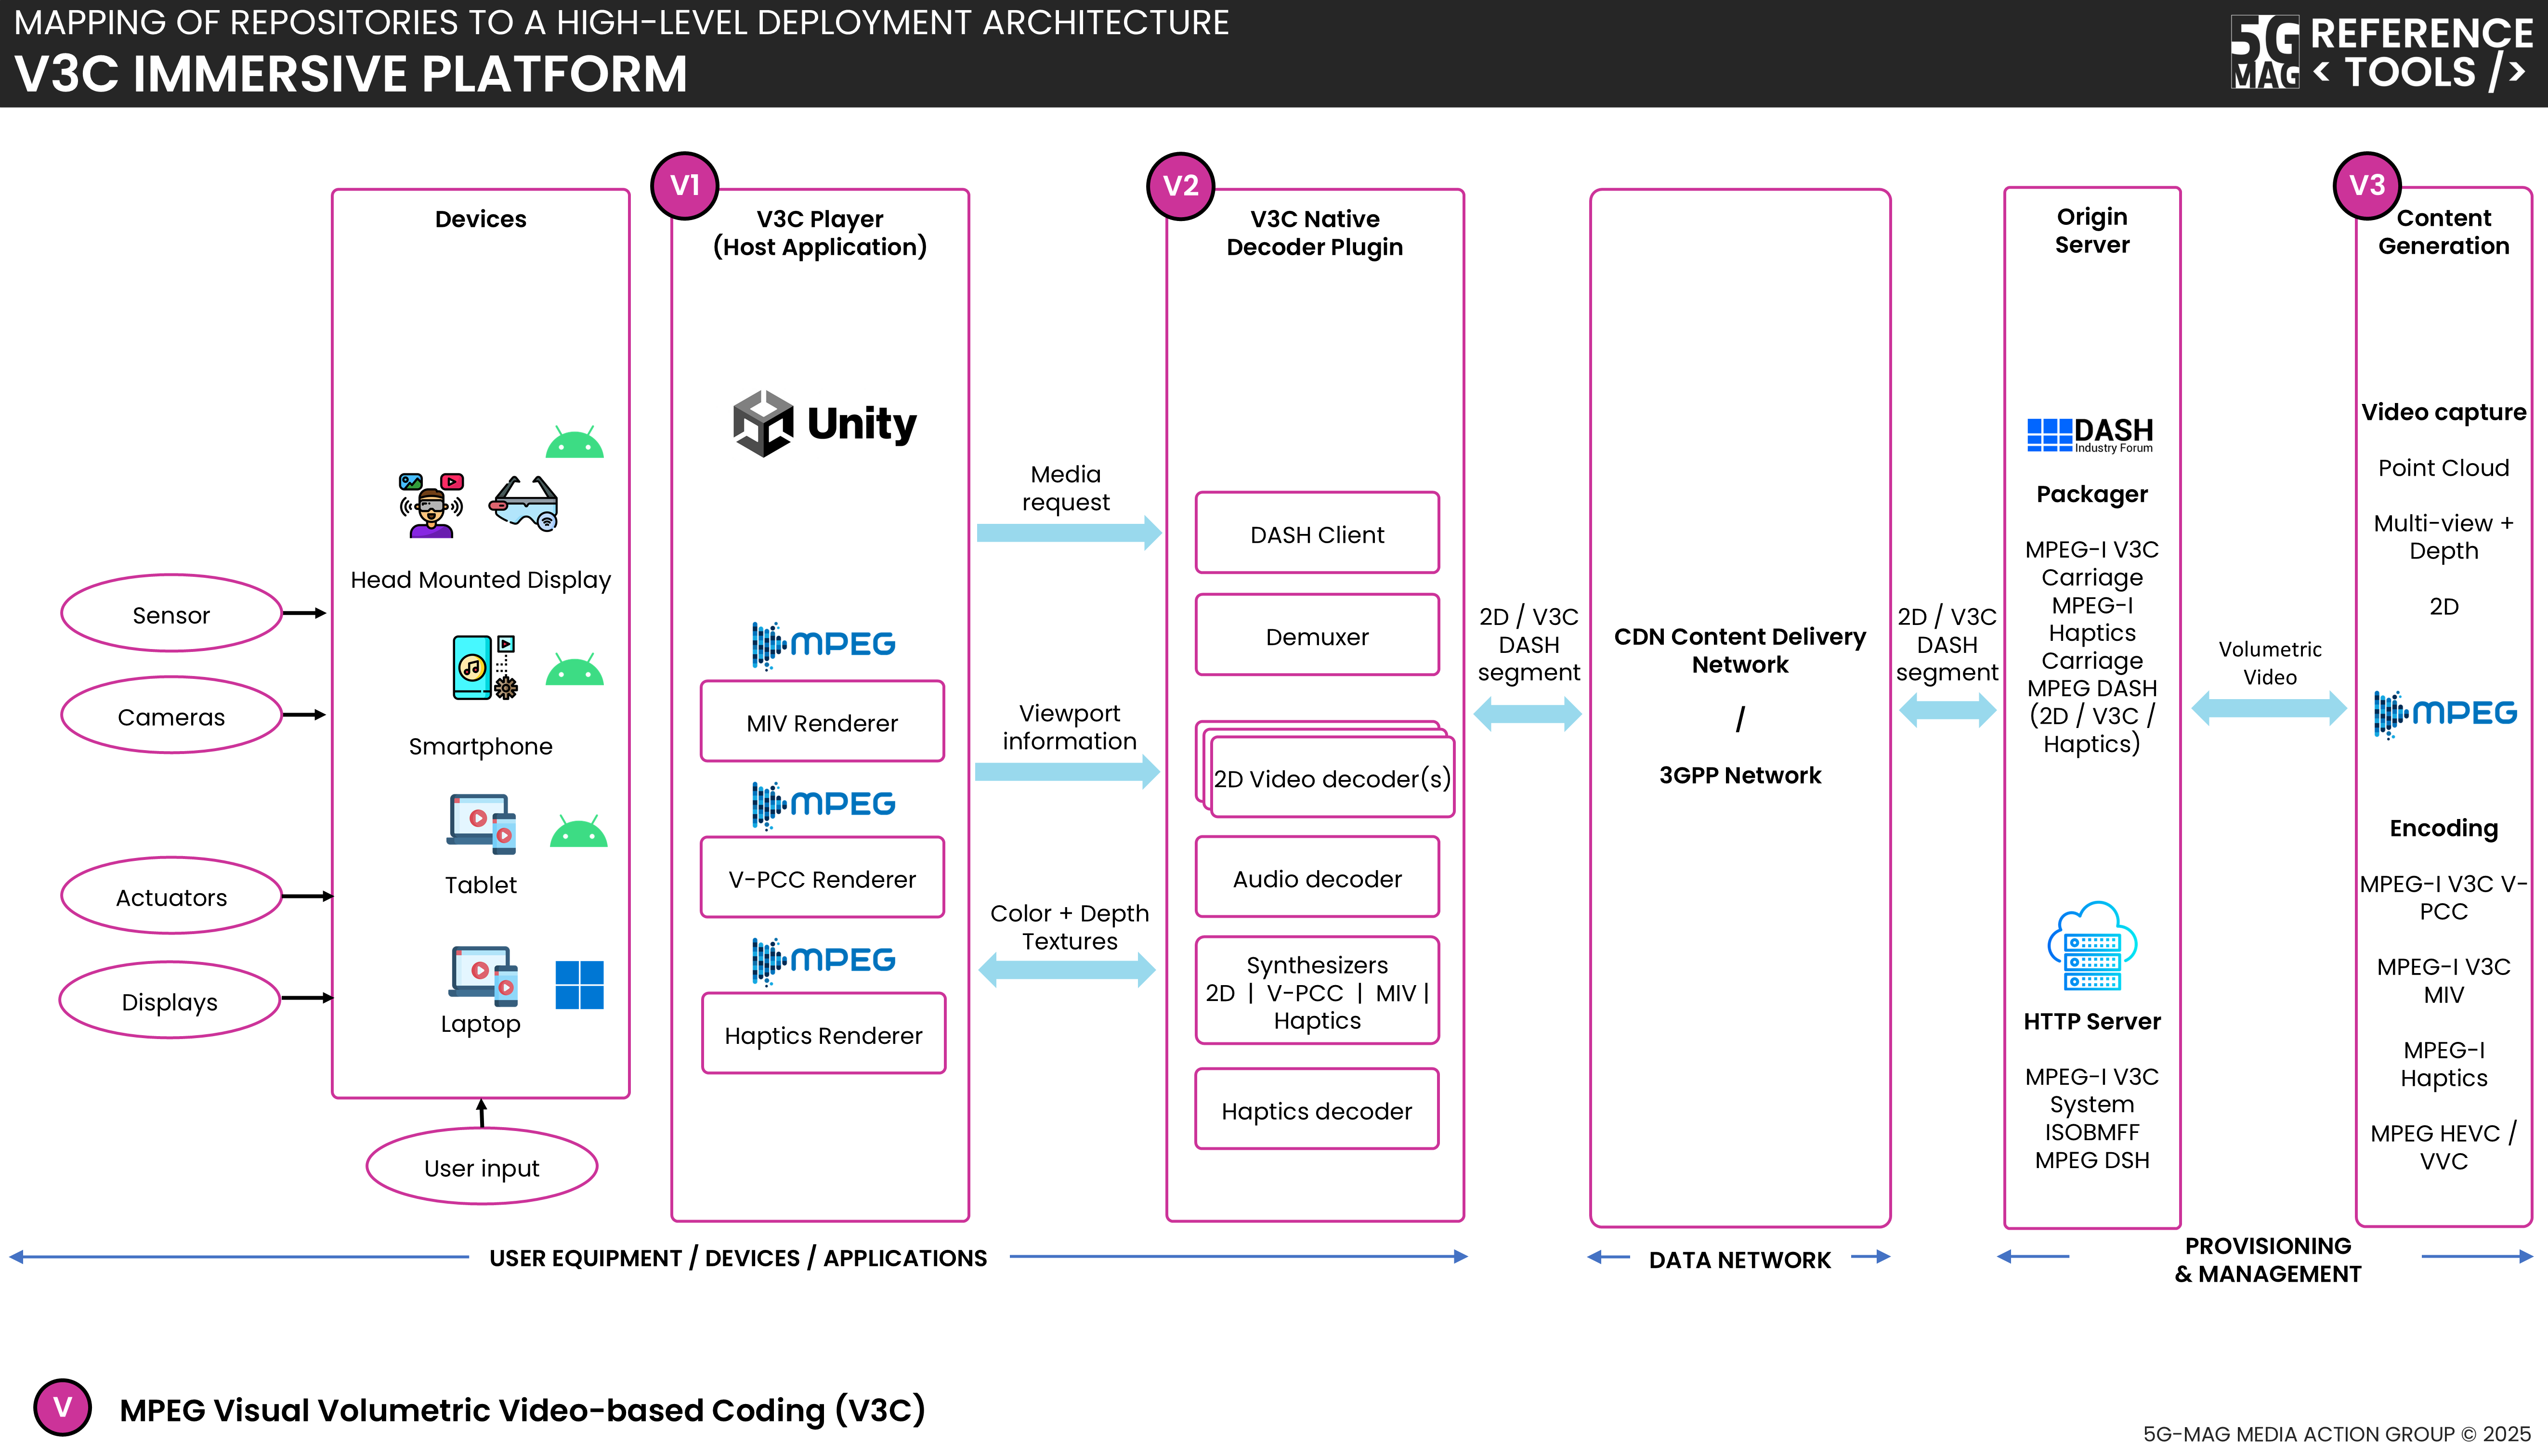Click the Android icon beside Head Mounted Display
2548x1456 pixels.
pyautogui.click(x=574, y=443)
